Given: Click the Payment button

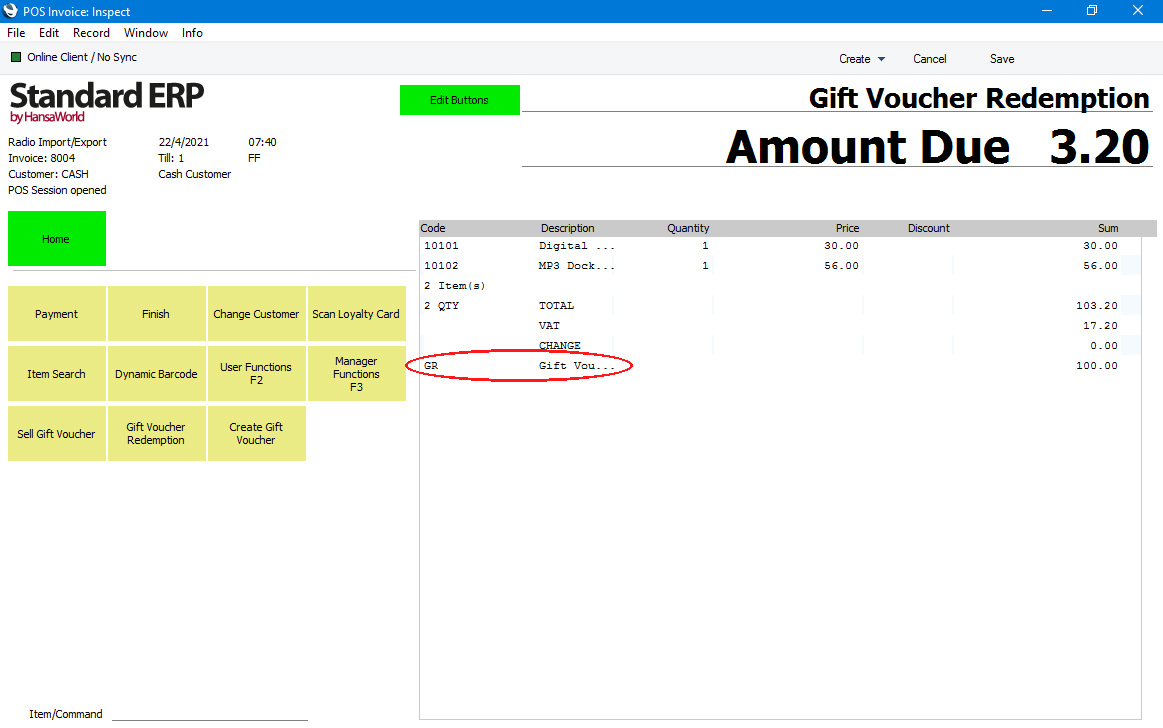Looking at the screenshot, I should point(56,314).
